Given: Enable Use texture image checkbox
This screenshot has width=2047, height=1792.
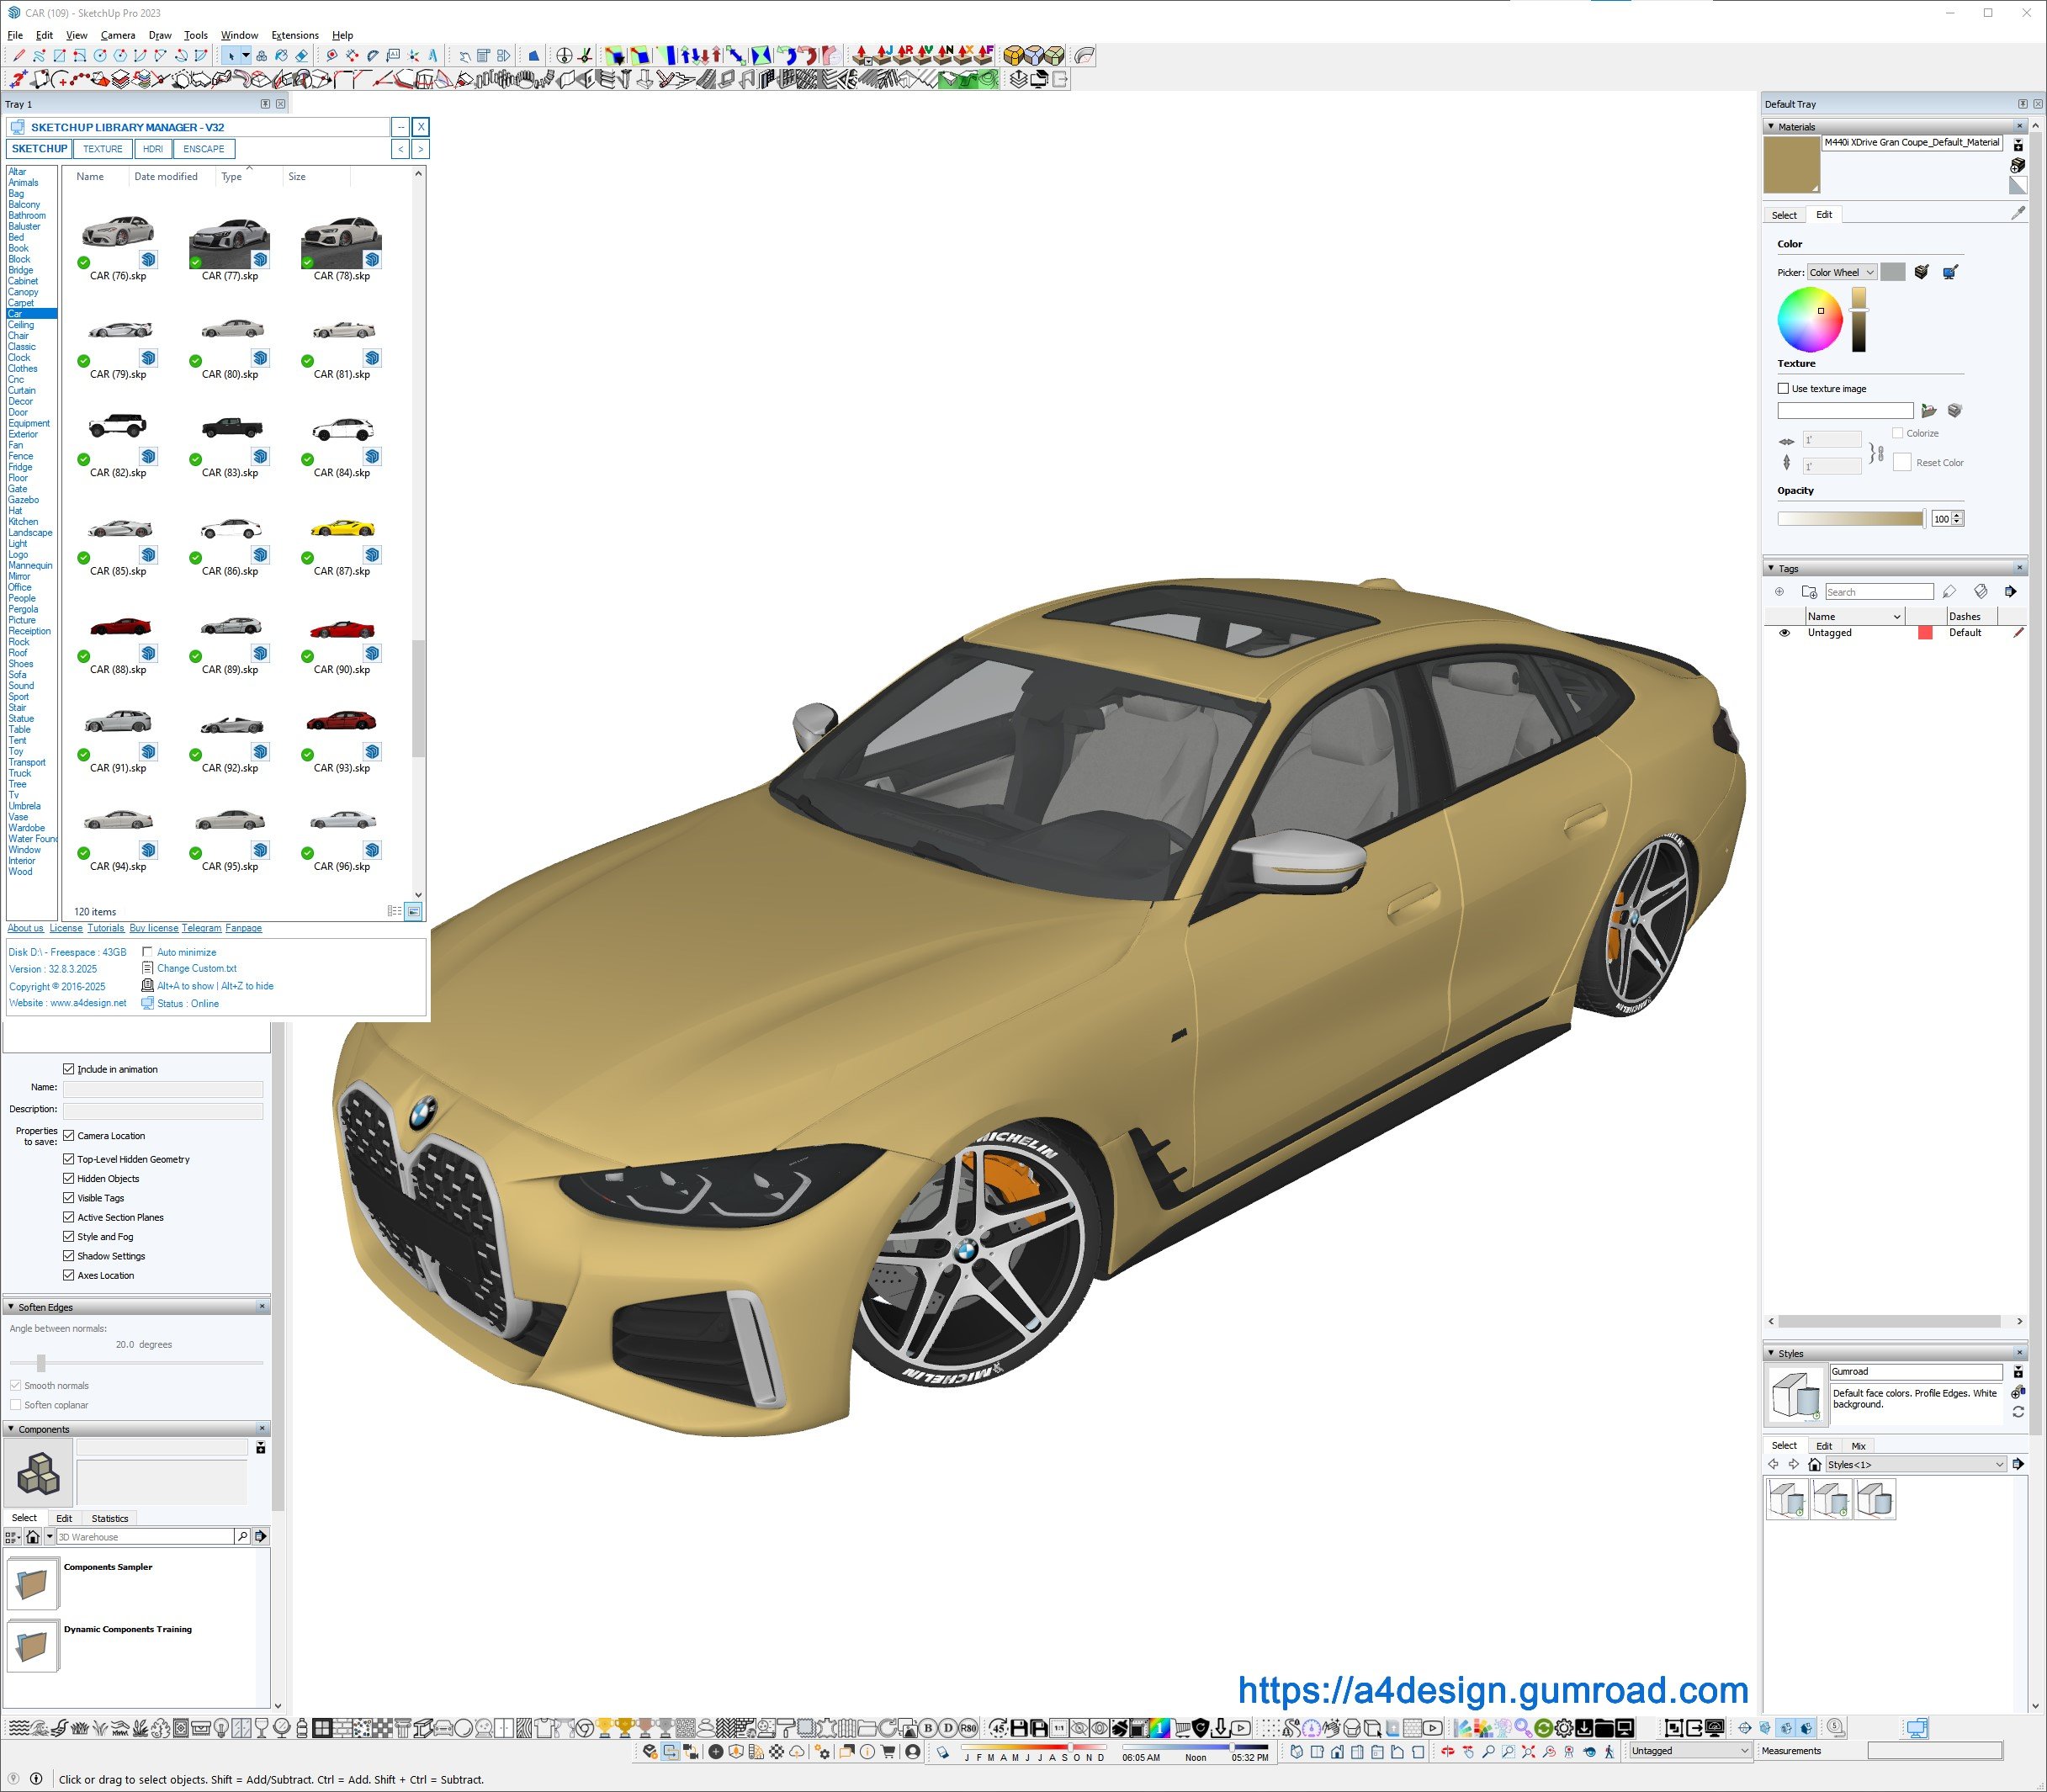Looking at the screenshot, I should 1783,388.
